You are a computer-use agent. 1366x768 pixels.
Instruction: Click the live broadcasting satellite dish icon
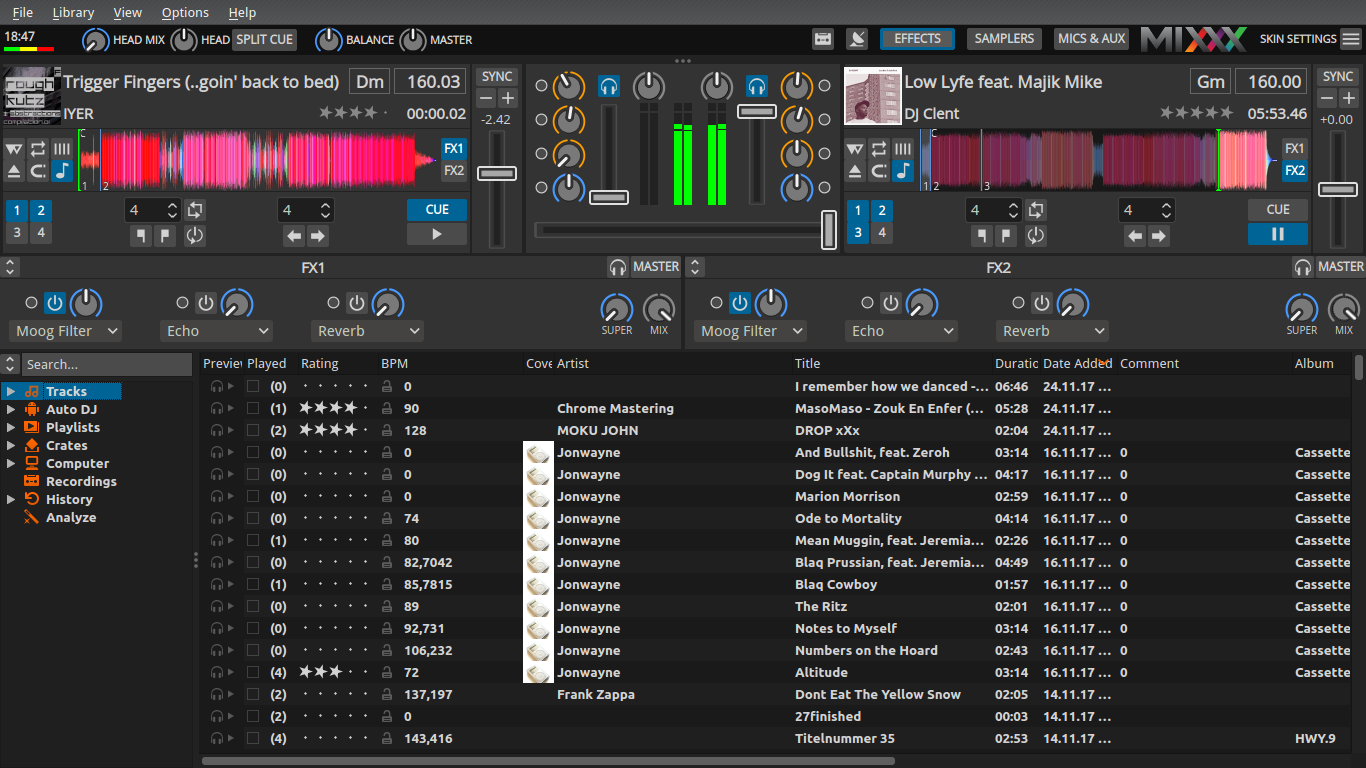pos(856,39)
